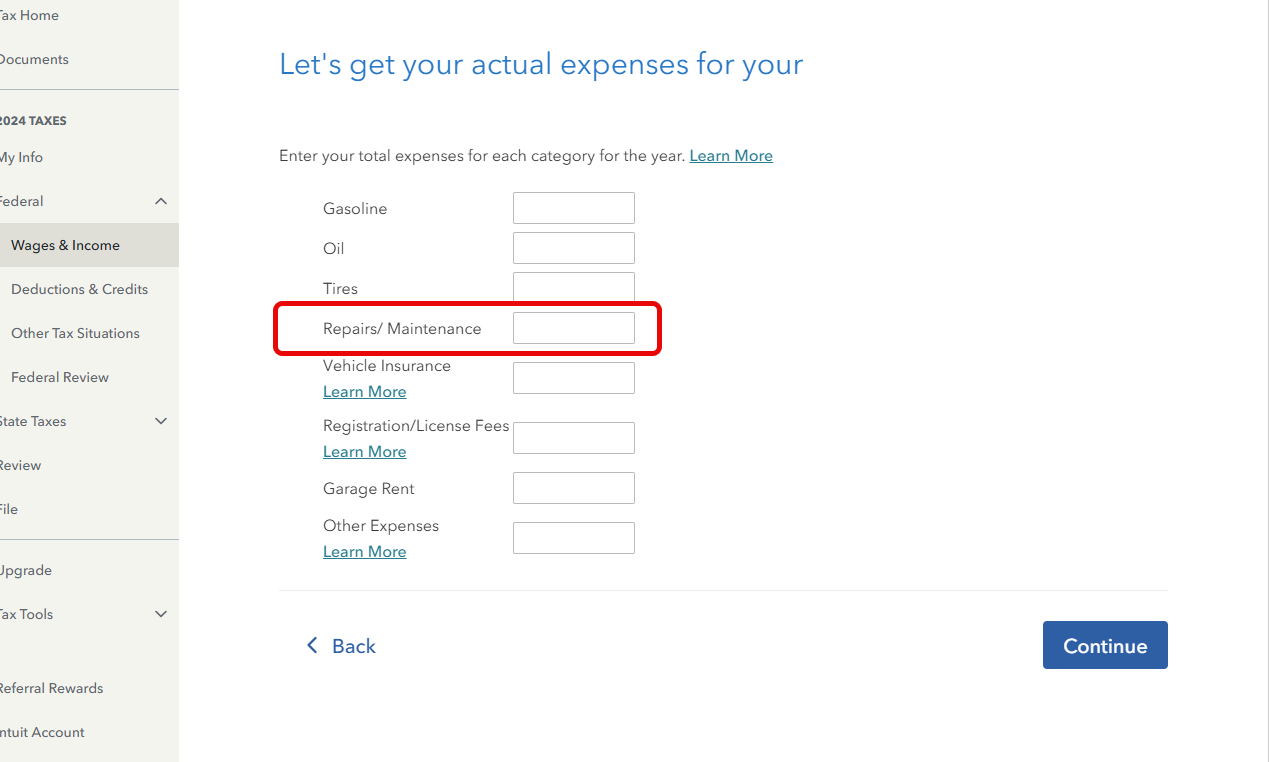Image resolution: width=1269 pixels, height=762 pixels.
Task: Click the Oil expense input box
Action: 573,248
